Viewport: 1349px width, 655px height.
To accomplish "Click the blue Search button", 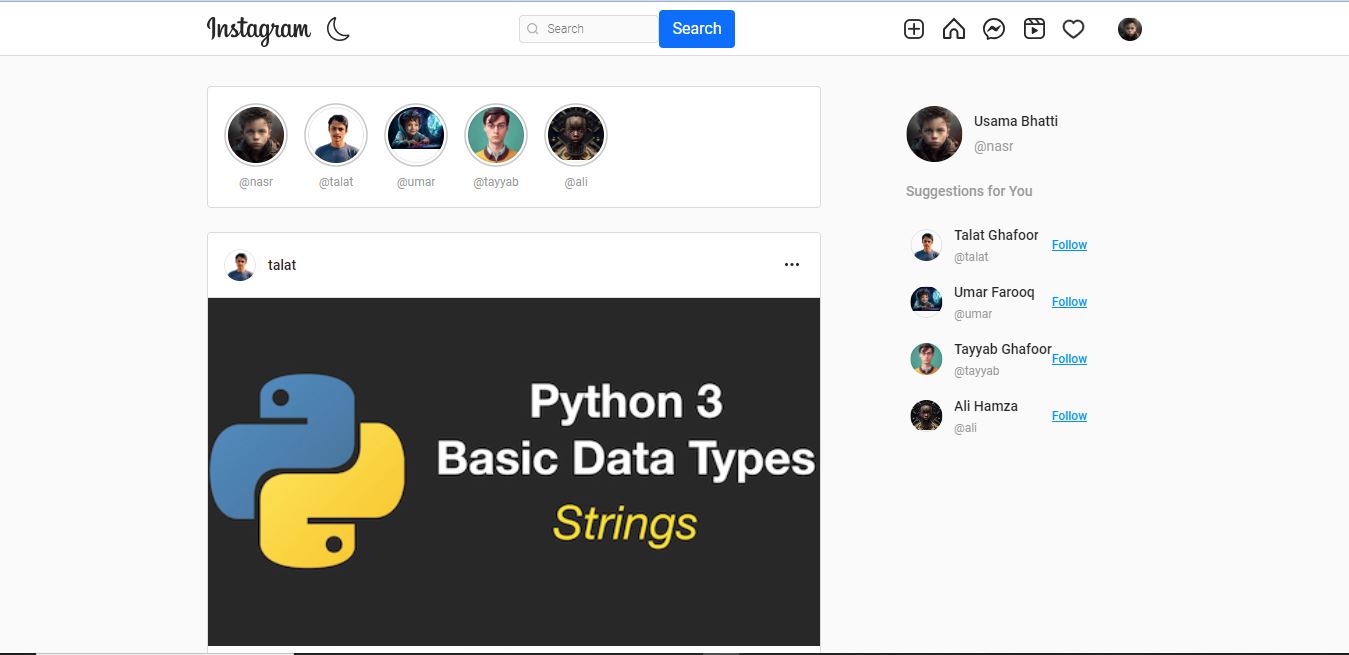I will [697, 29].
